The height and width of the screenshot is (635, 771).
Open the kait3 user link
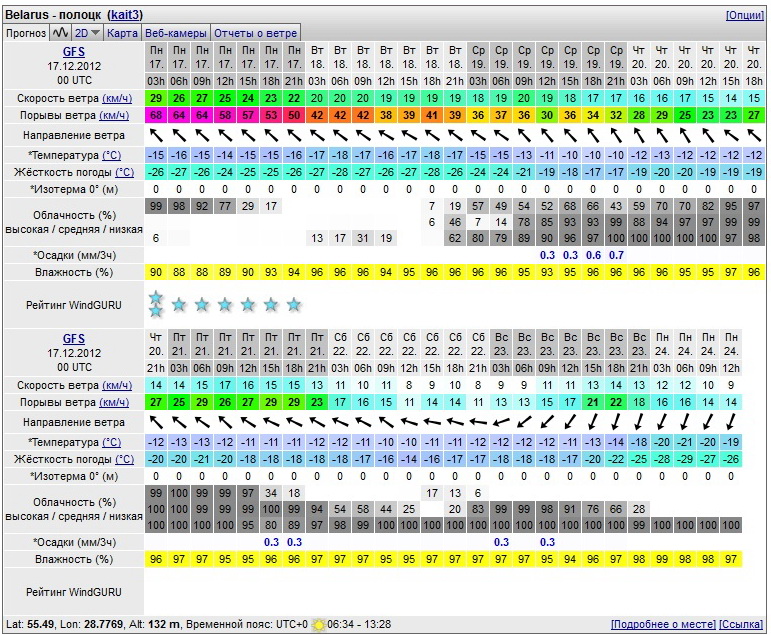click(125, 15)
